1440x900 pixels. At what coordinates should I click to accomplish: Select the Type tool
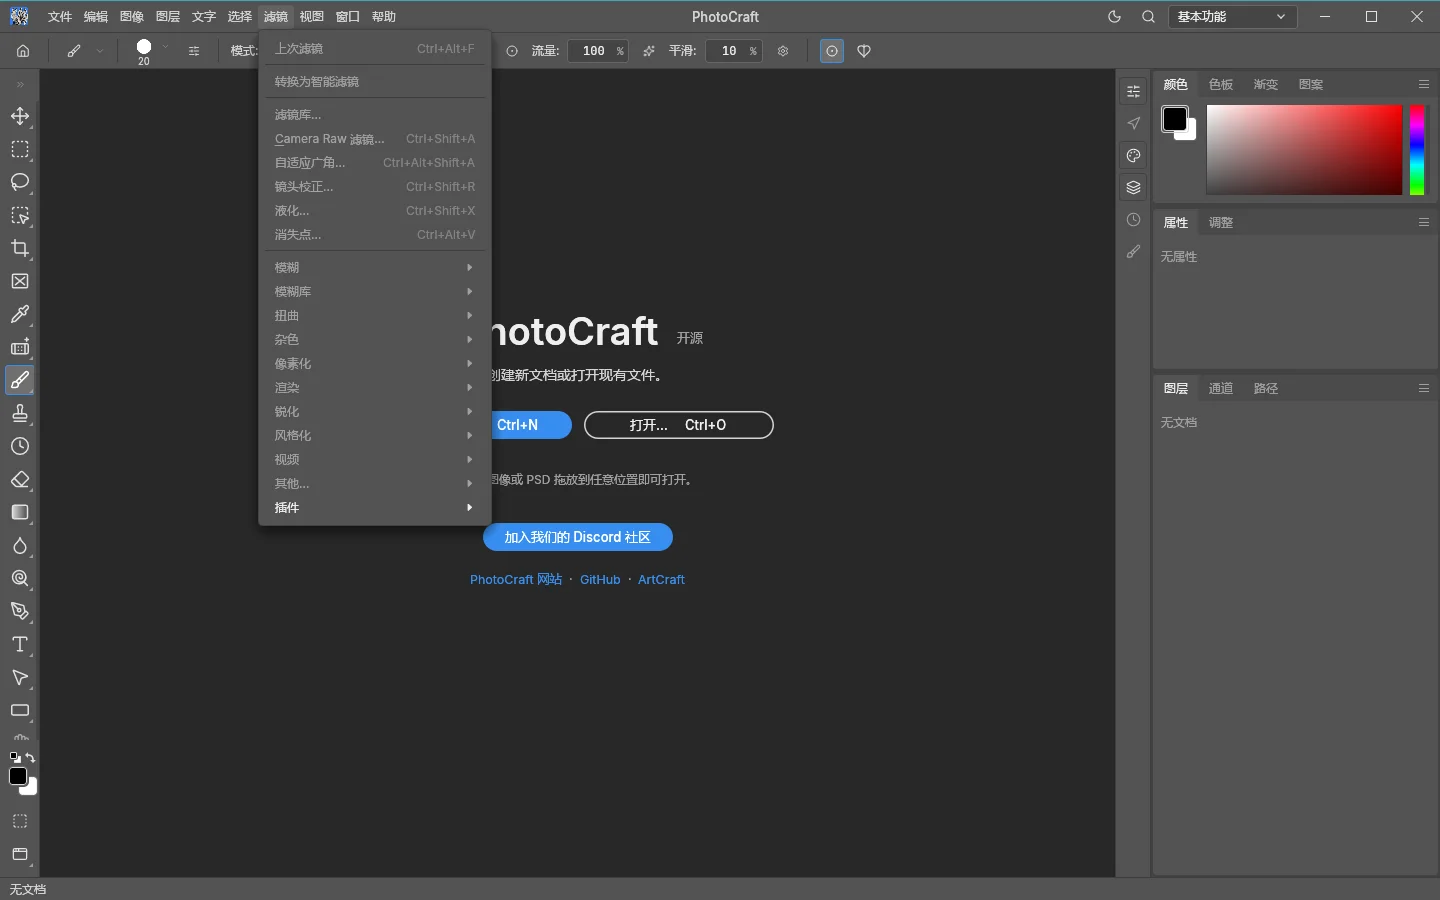[x=19, y=644]
